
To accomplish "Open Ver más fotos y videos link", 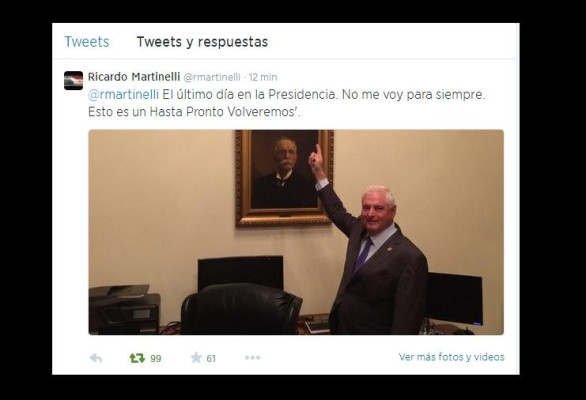I will 451,357.
